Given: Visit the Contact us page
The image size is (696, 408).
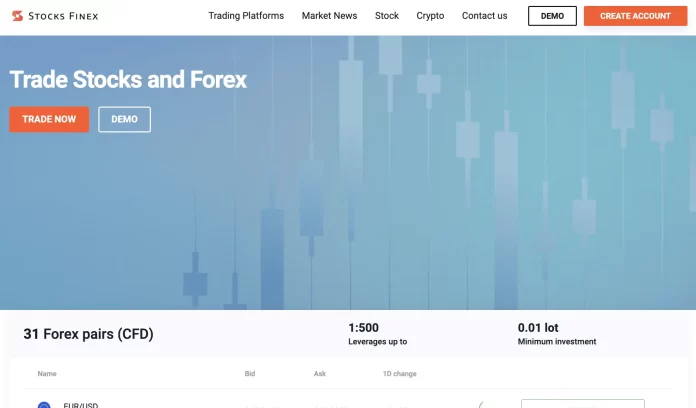Looking at the screenshot, I should click(484, 16).
